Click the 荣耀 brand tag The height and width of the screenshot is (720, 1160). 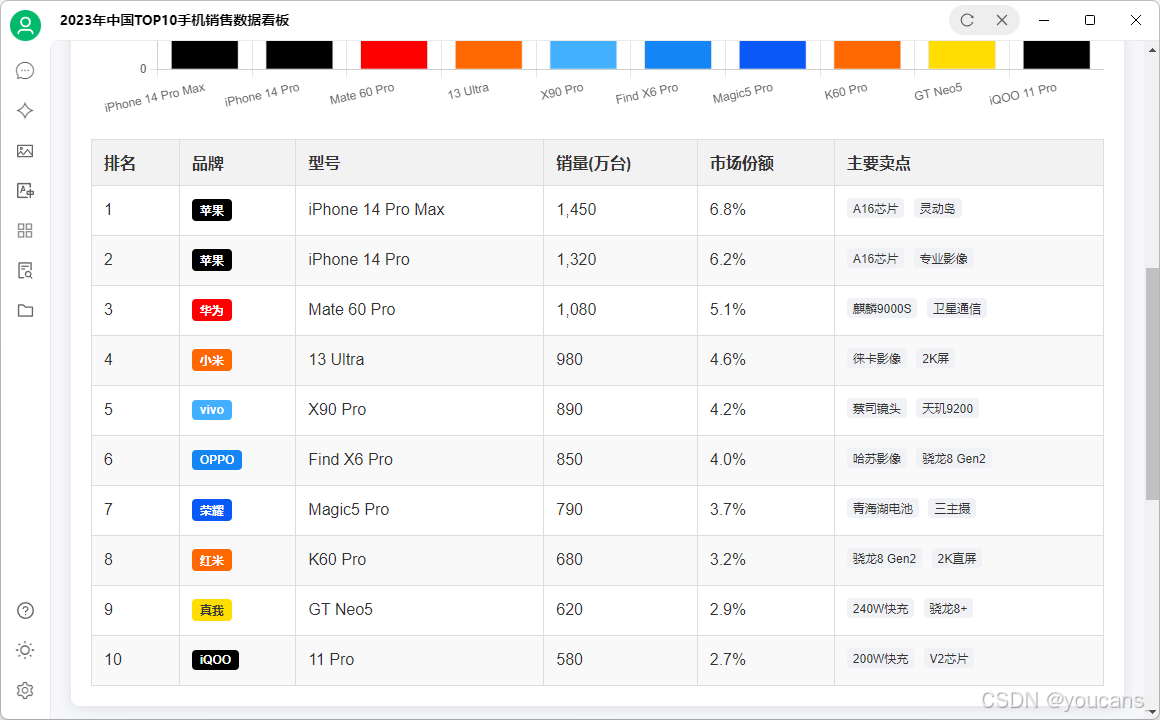[x=212, y=510]
